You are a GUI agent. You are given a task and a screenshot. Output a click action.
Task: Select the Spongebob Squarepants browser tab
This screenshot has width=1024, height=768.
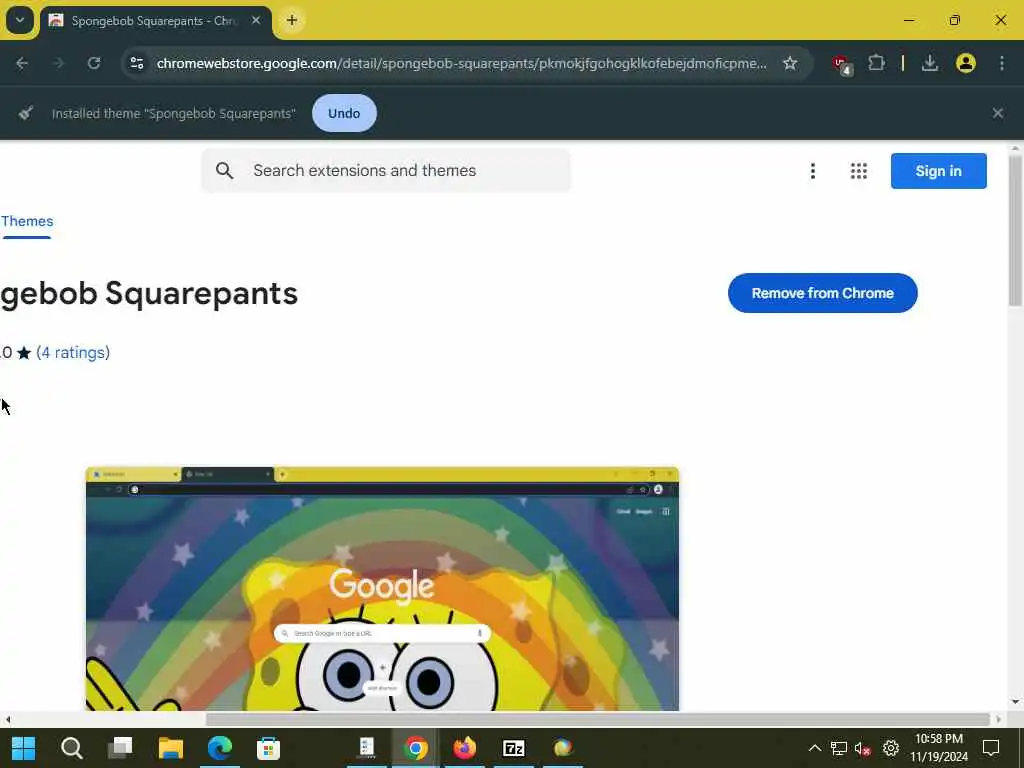[x=156, y=21]
